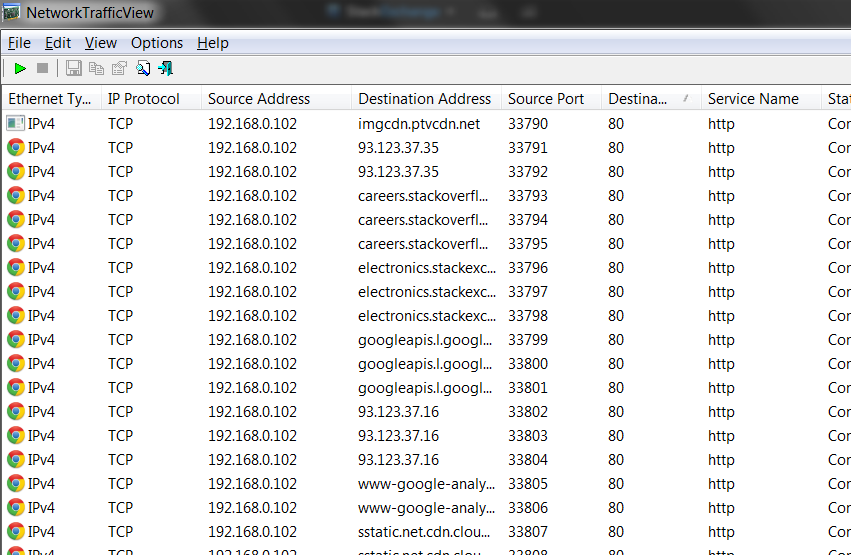
Task: Click http service name on port 33790 row
Action: click(721, 124)
